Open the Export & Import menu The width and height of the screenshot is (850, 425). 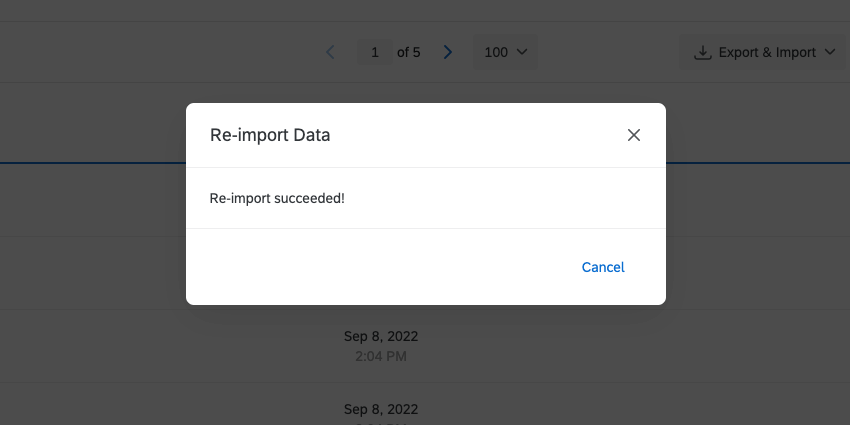765,52
